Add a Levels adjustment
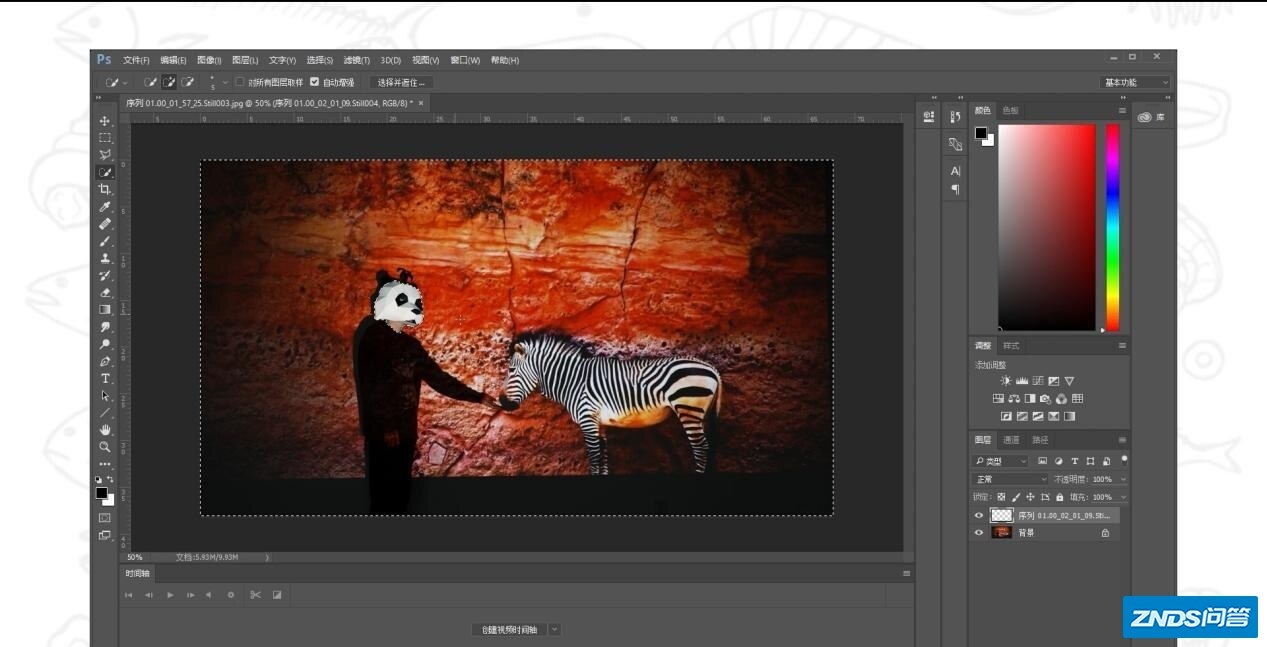Screen dimensions: 1267x647 pos(1022,381)
